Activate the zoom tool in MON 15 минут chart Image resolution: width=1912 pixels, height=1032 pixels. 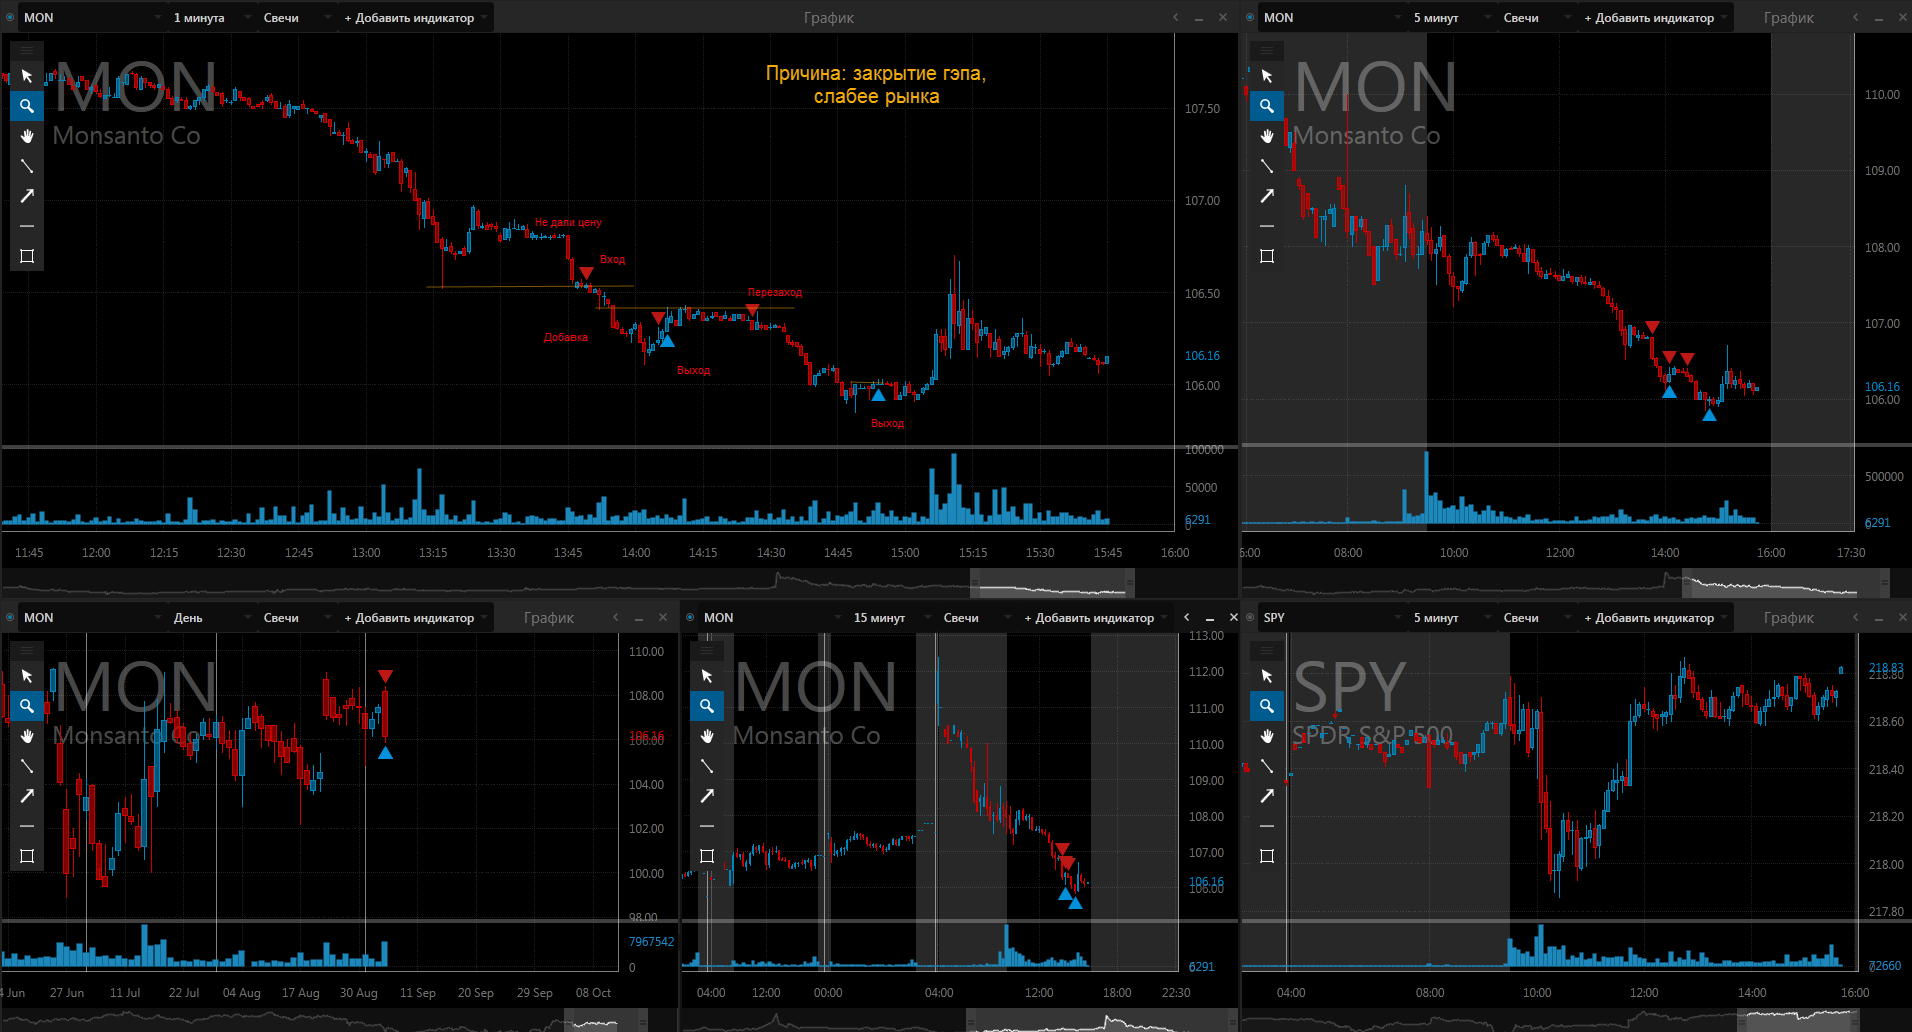(x=707, y=706)
